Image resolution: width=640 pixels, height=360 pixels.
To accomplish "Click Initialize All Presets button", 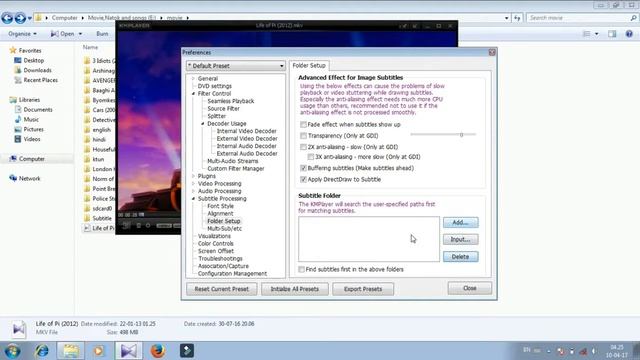I will (295, 289).
